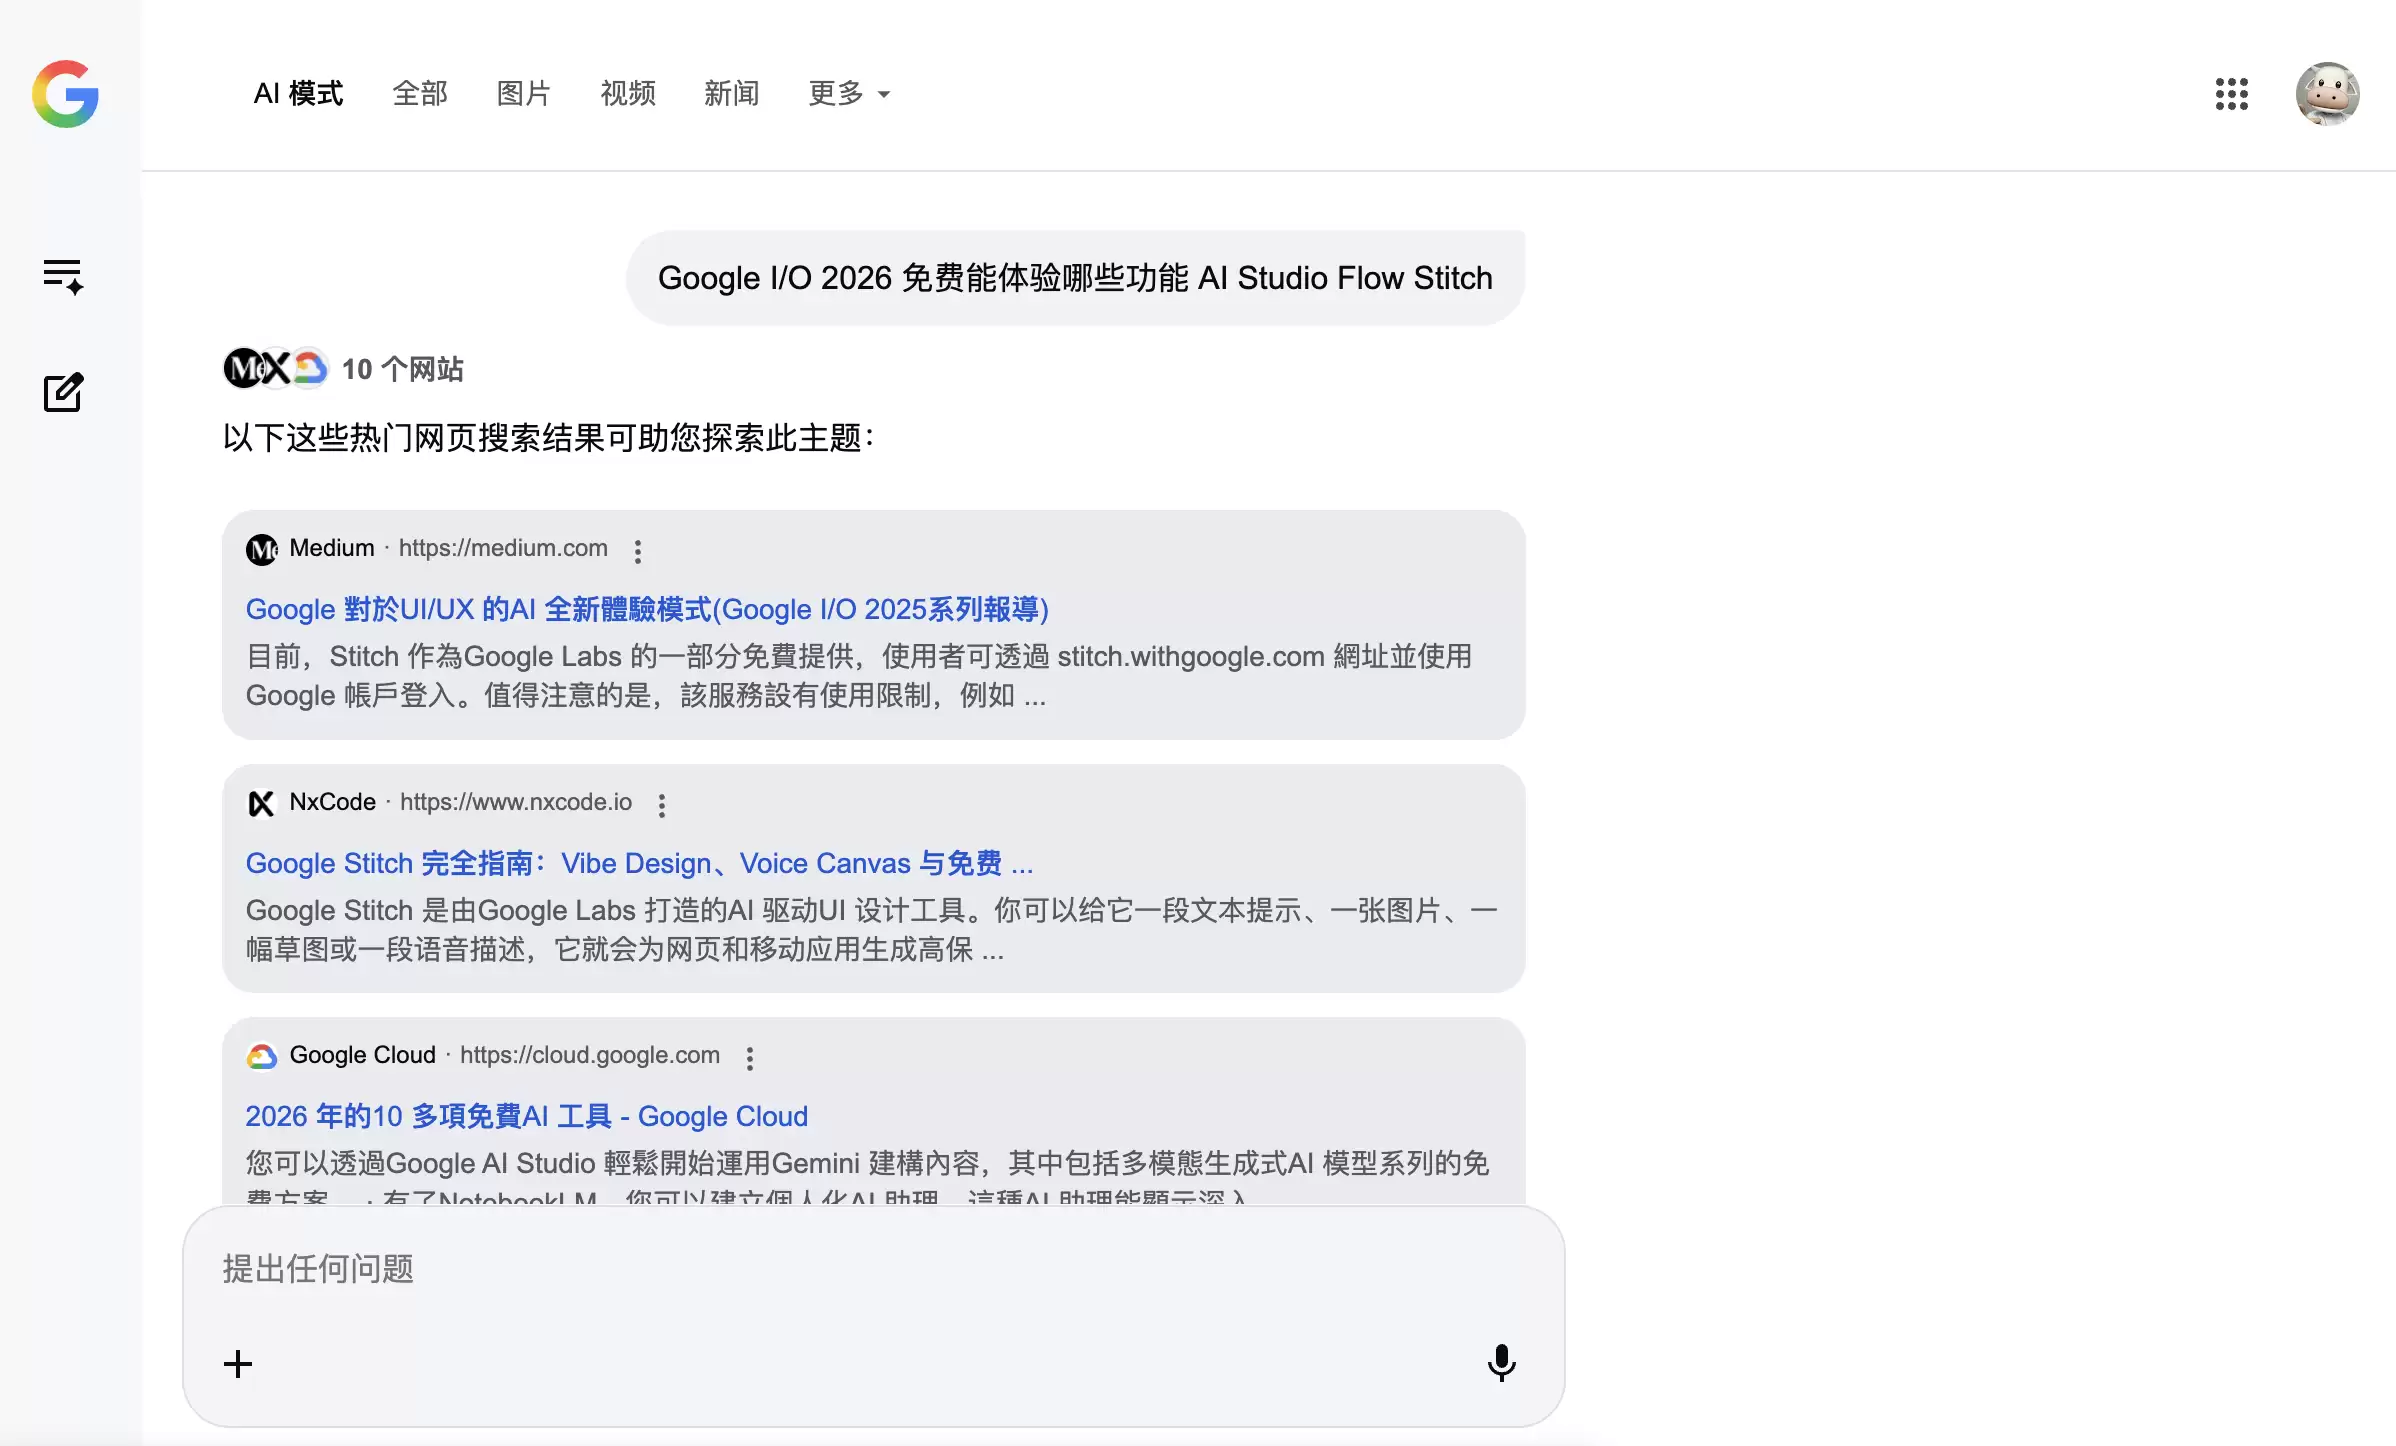
Task: Switch to the 图片 tab
Action: click(524, 93)
